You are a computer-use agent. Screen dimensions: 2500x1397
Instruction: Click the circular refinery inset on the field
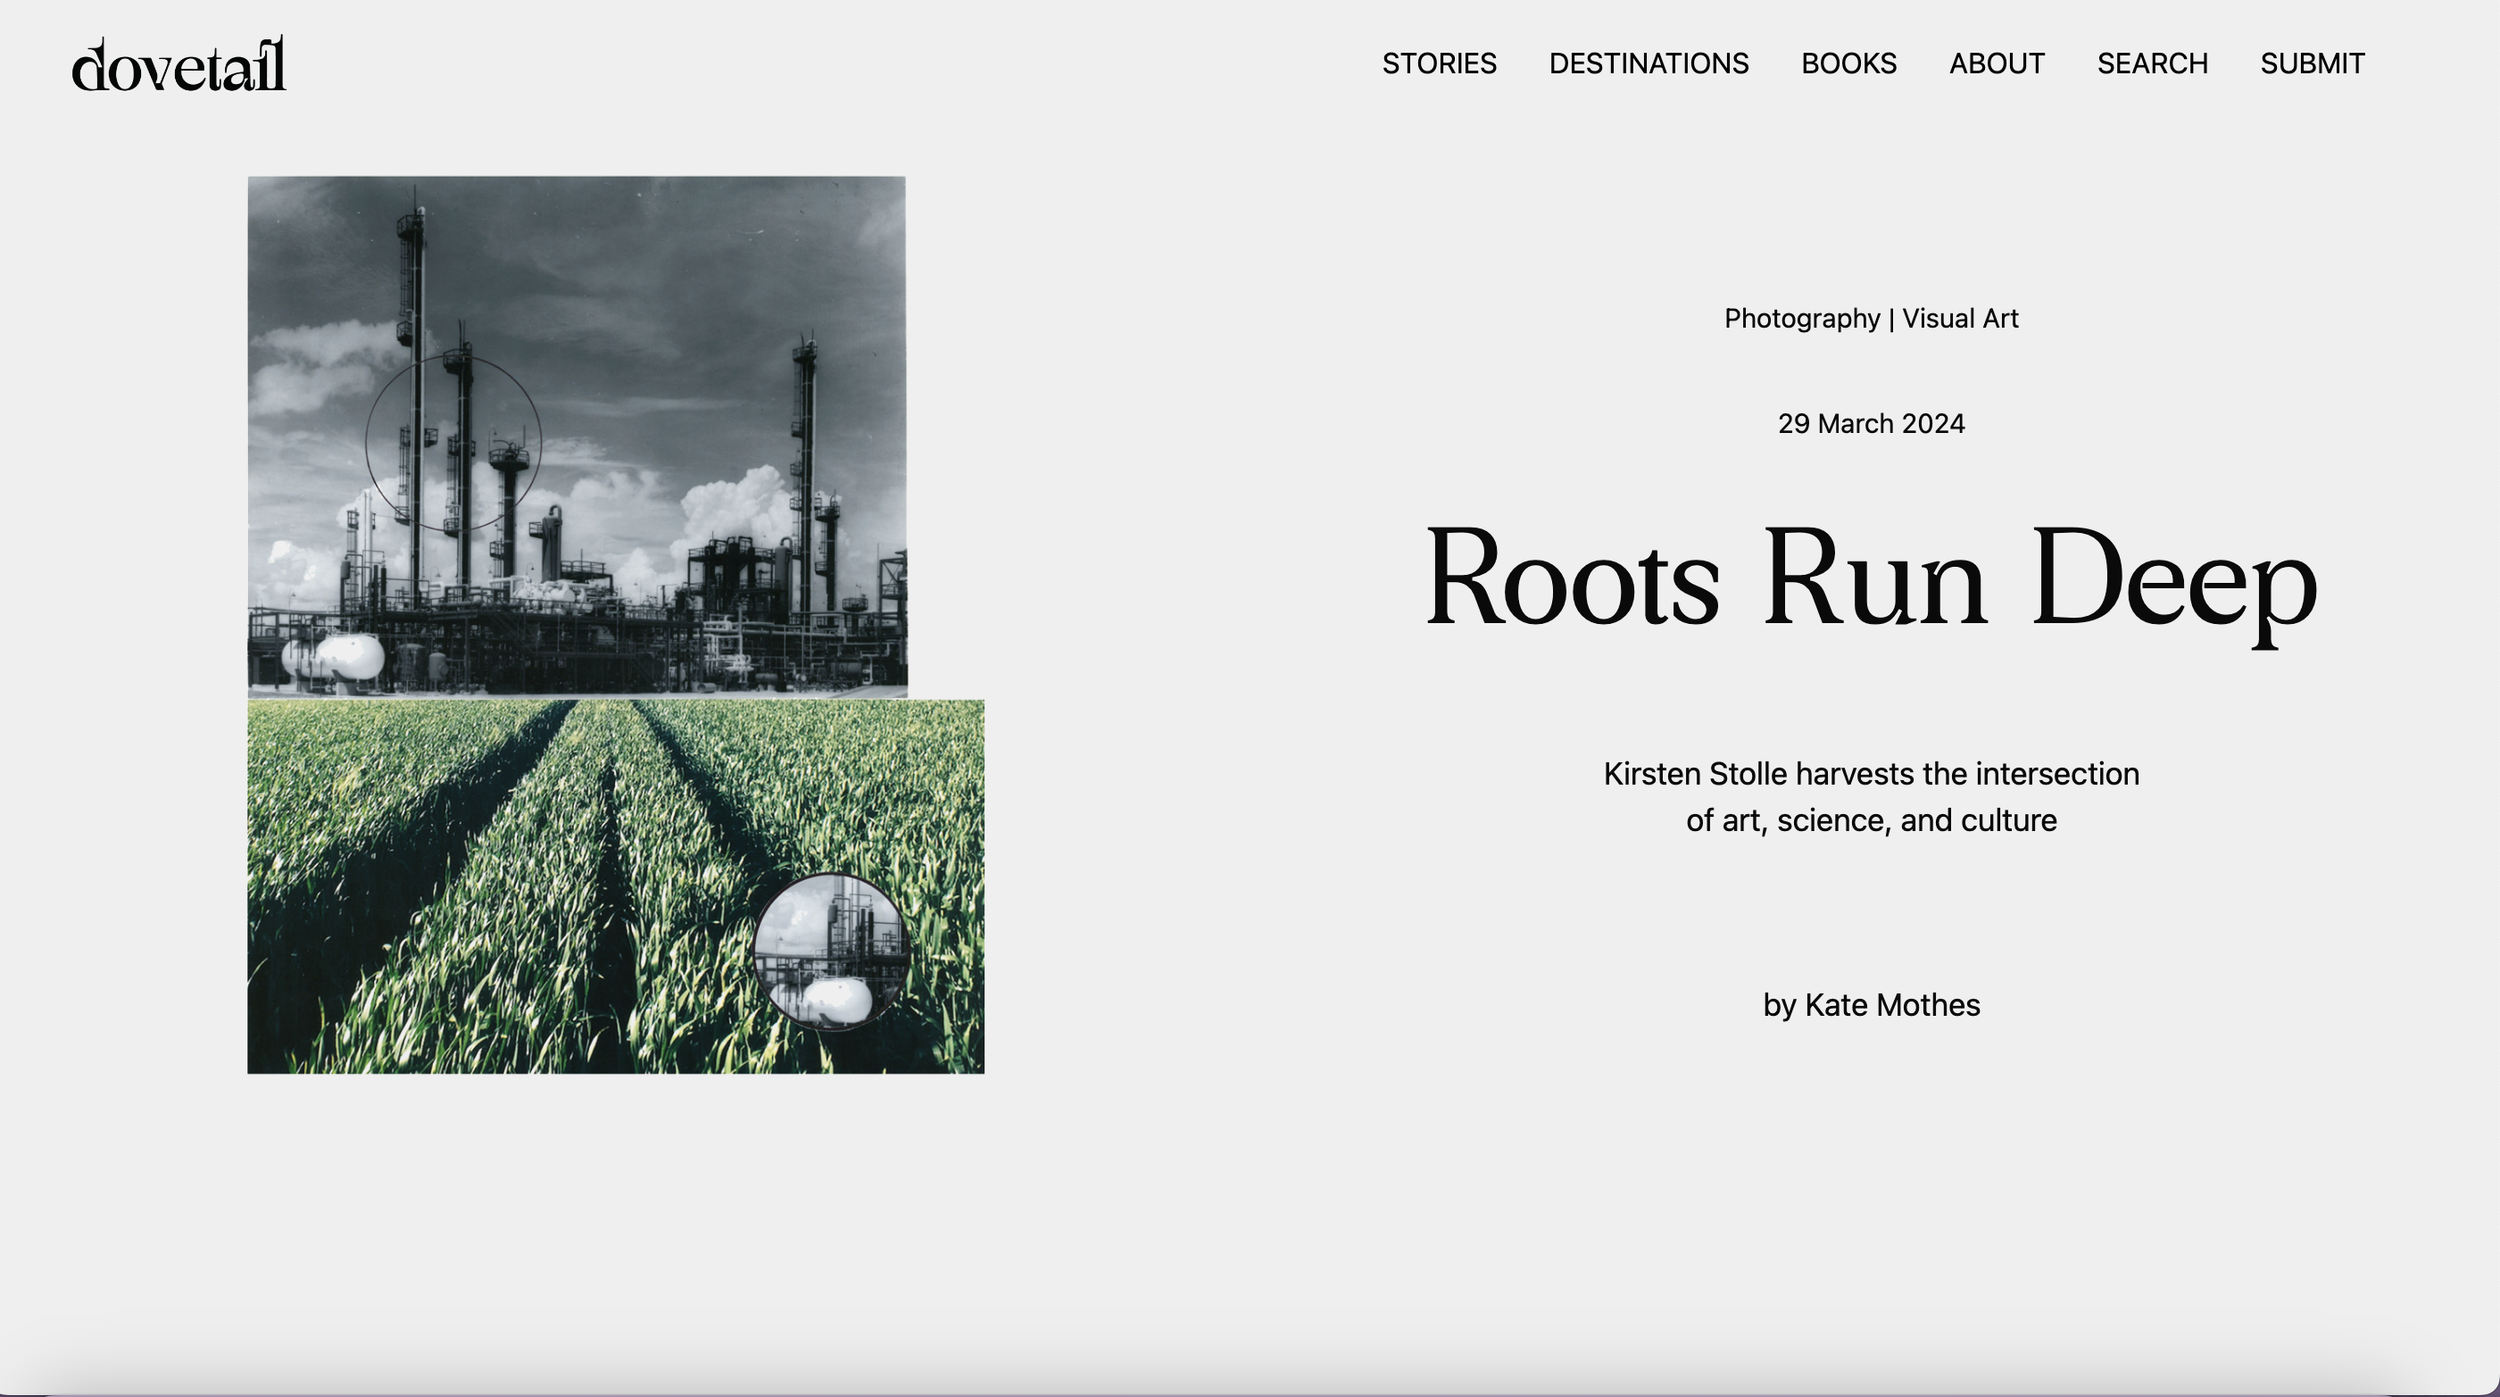830,951
